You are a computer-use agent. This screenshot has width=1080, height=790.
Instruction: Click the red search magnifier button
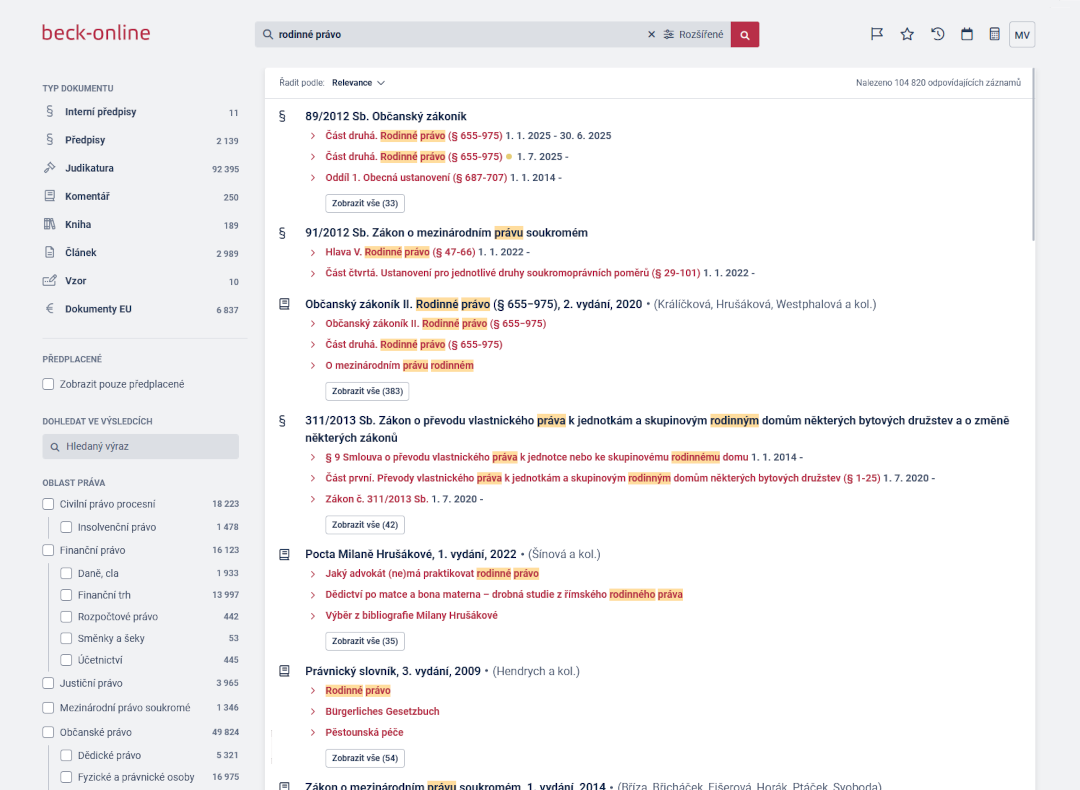pos(745,34)
